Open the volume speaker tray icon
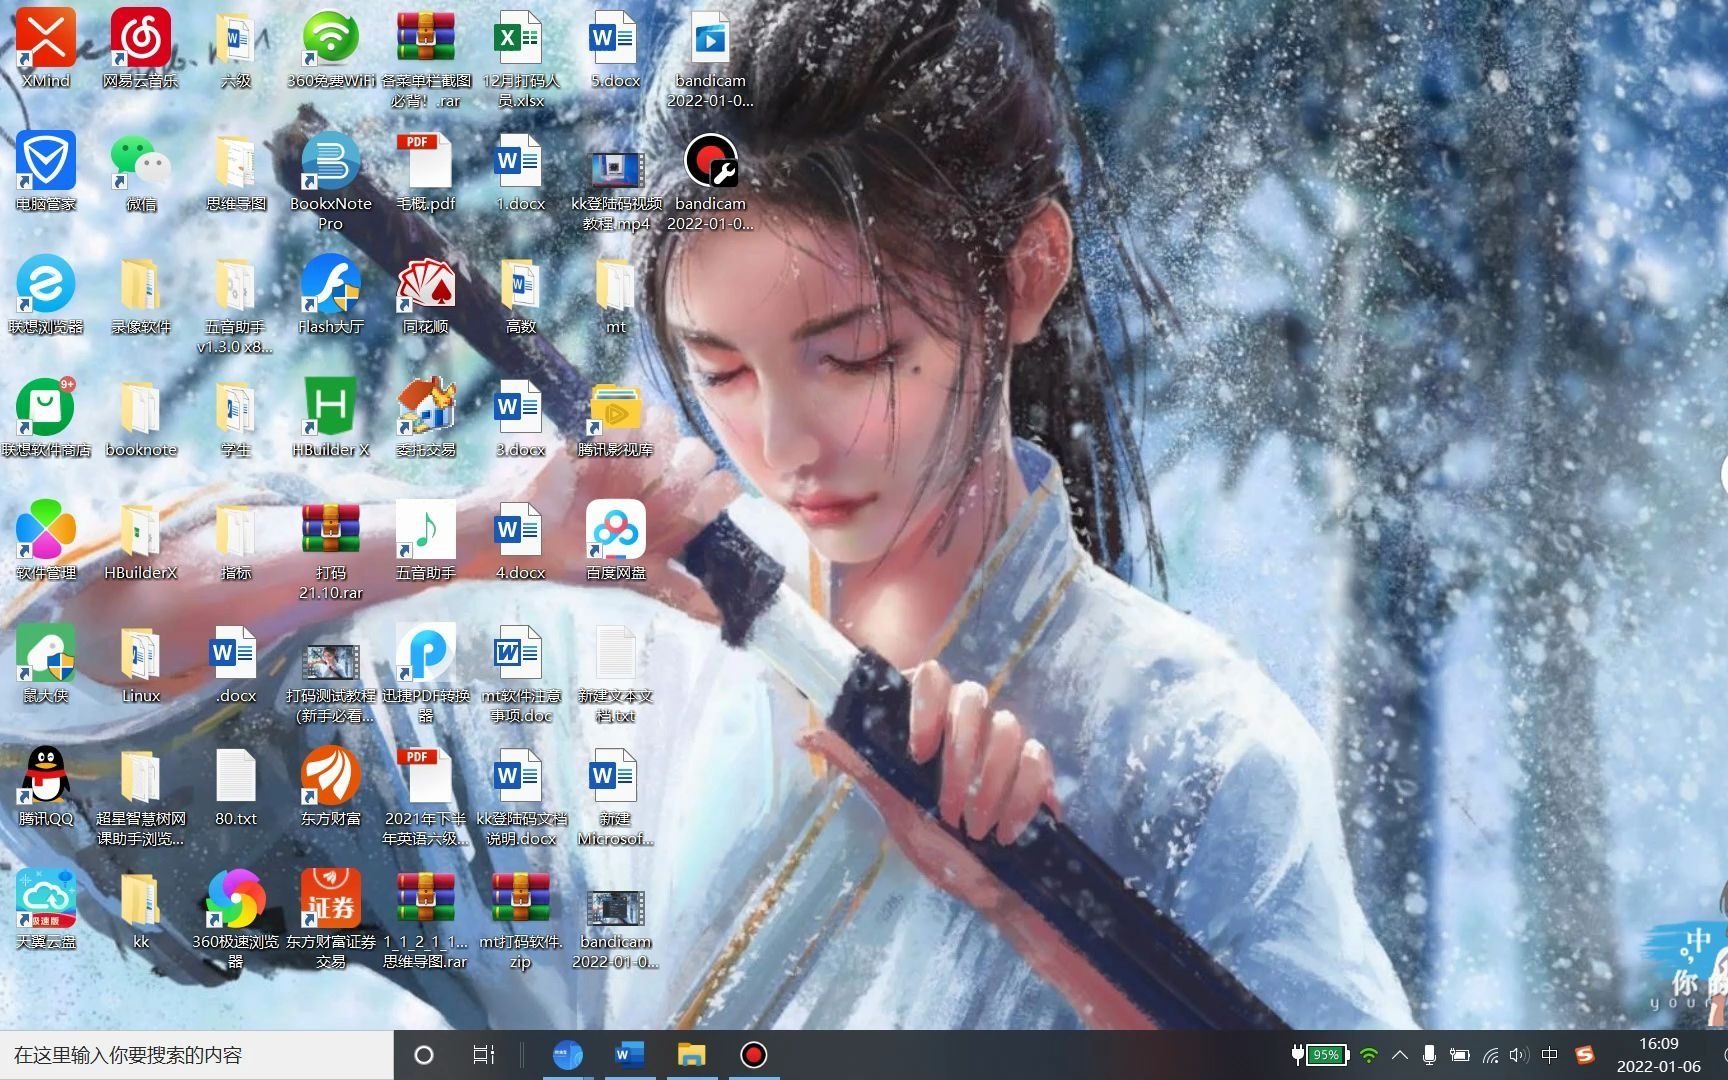This screenshot has width=1728, height=1080. [1520, 1055]
